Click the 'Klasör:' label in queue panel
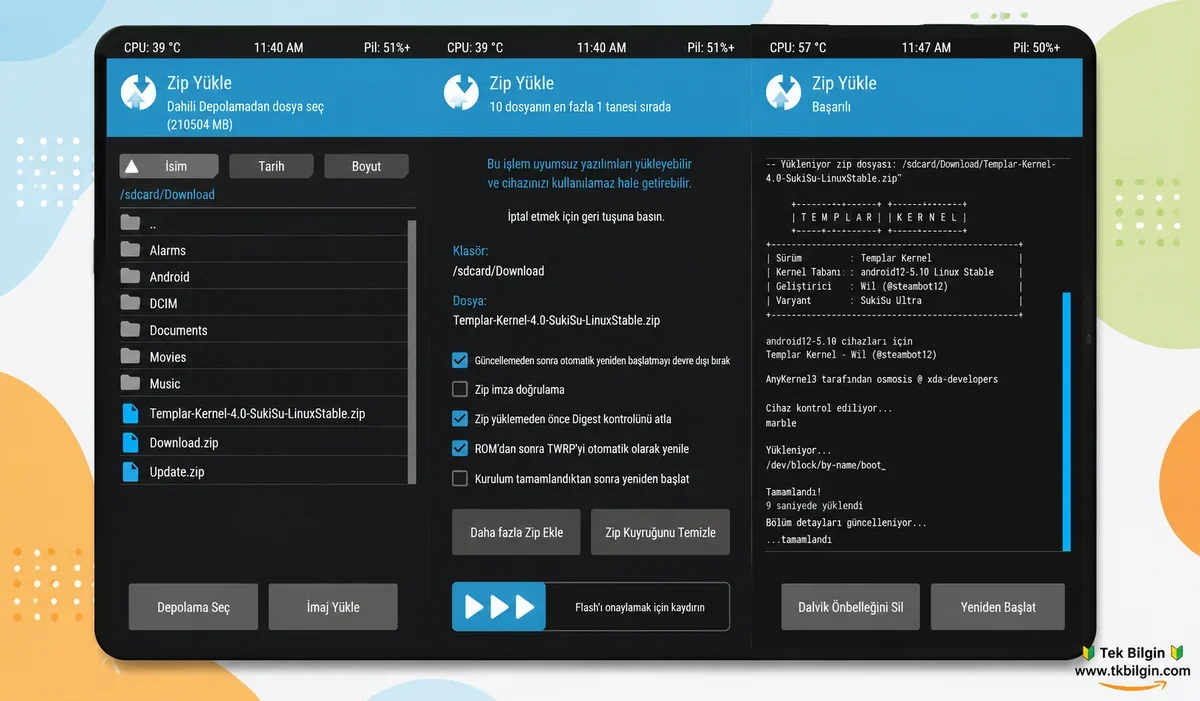Viewport: 1200px width, 701px height. 470,250
